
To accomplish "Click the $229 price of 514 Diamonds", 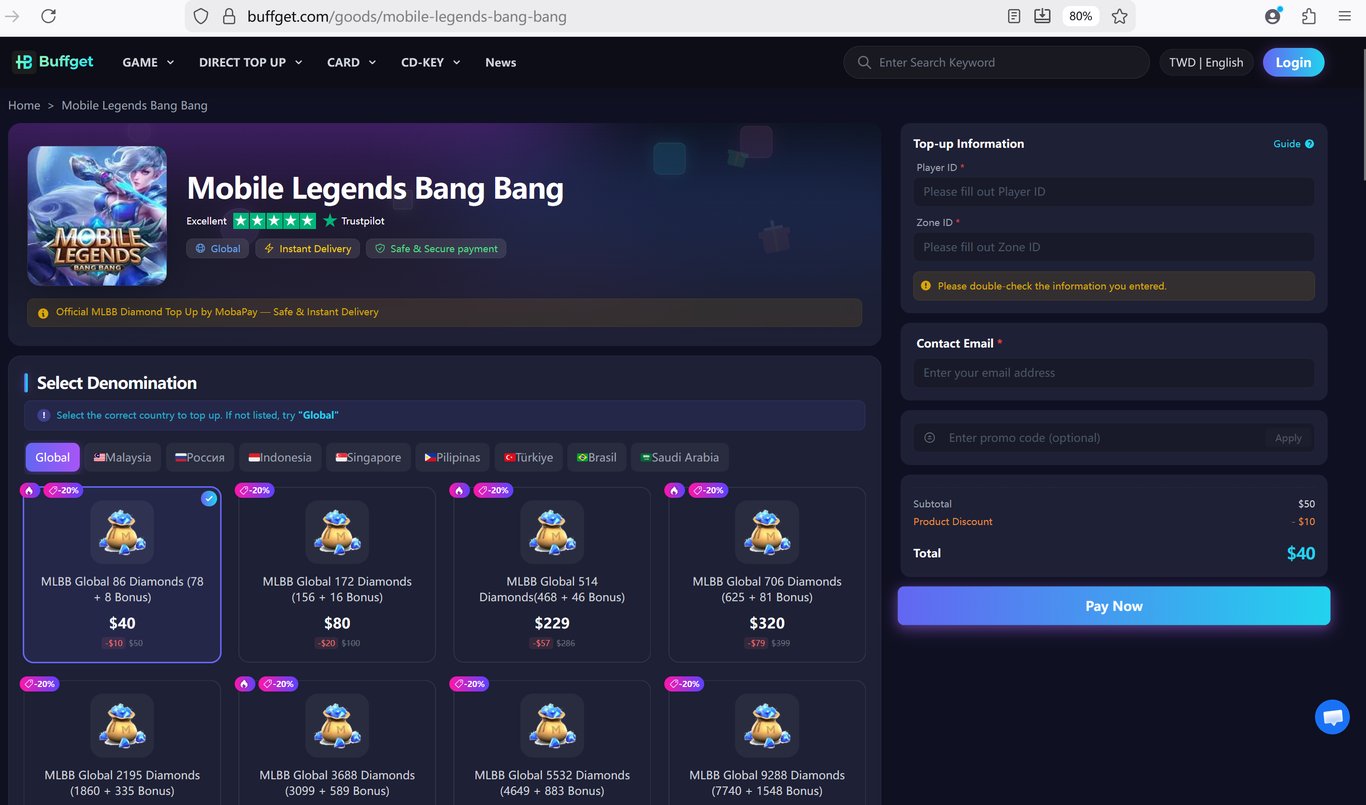I will point(552,623).
